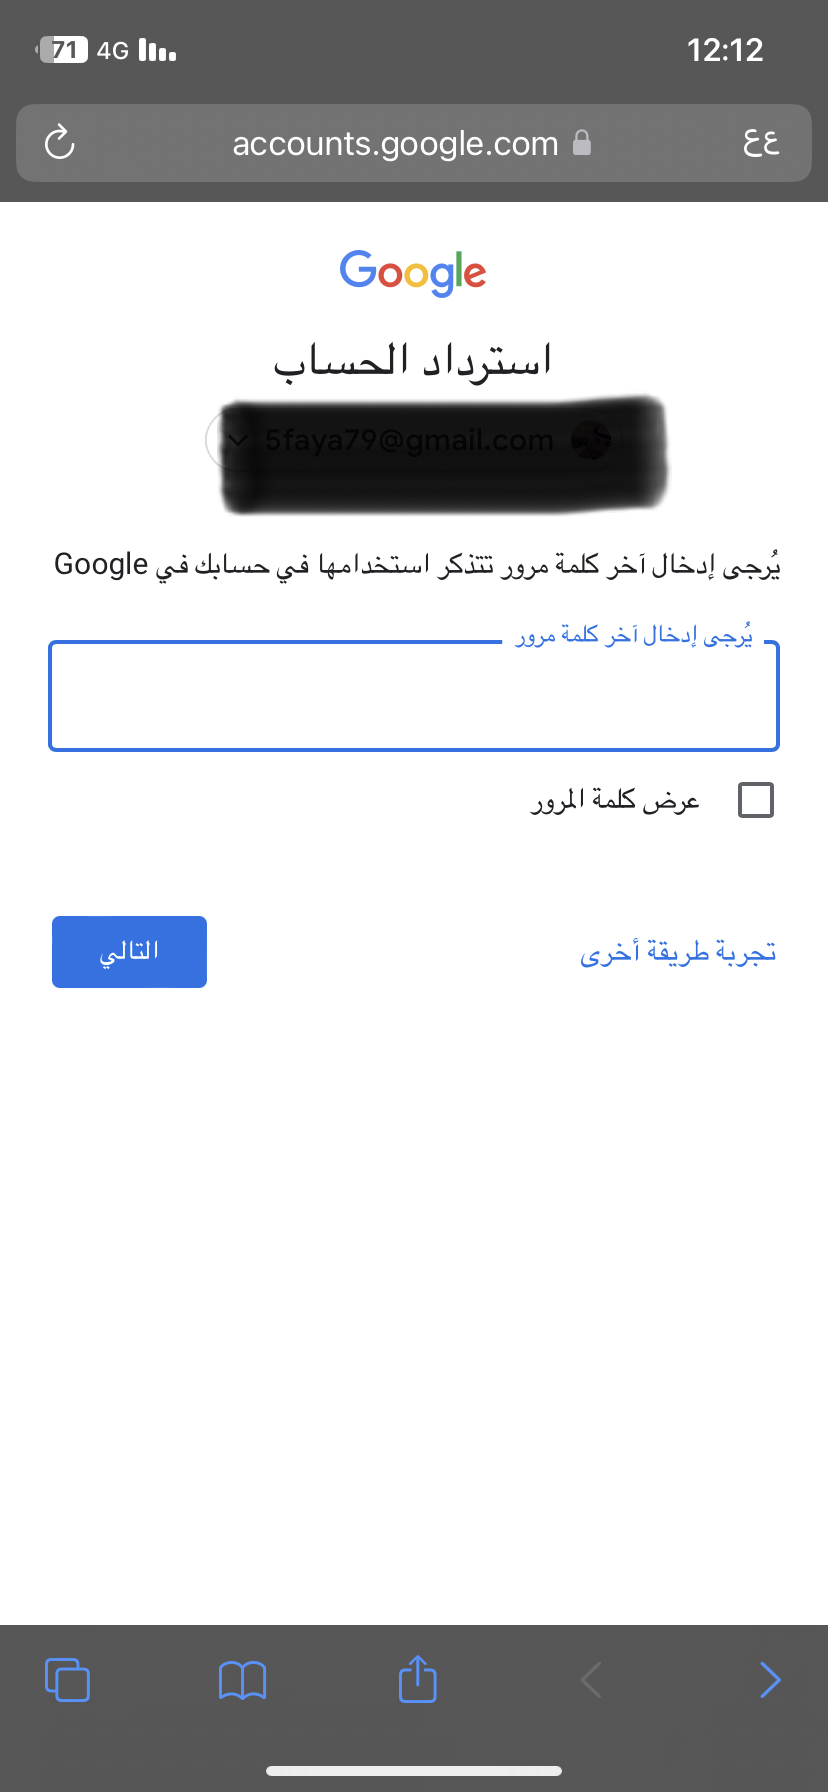
Task: Go forward with the right arrow
Action: coord(769,1680)
